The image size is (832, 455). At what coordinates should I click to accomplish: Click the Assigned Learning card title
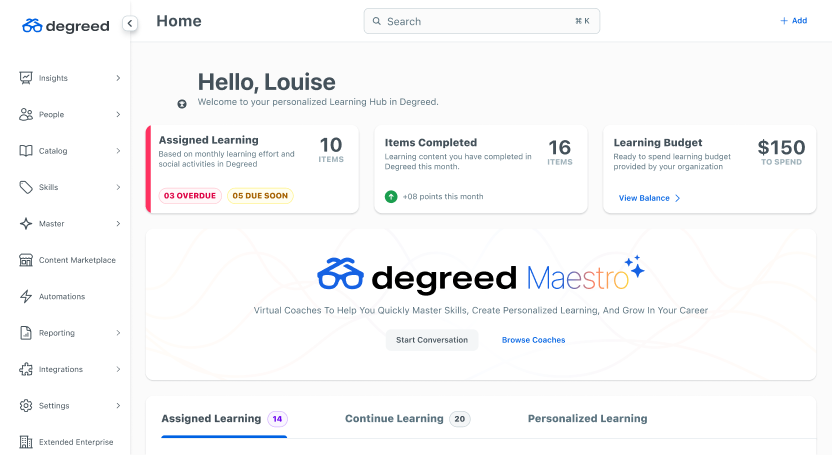point(209,140)
